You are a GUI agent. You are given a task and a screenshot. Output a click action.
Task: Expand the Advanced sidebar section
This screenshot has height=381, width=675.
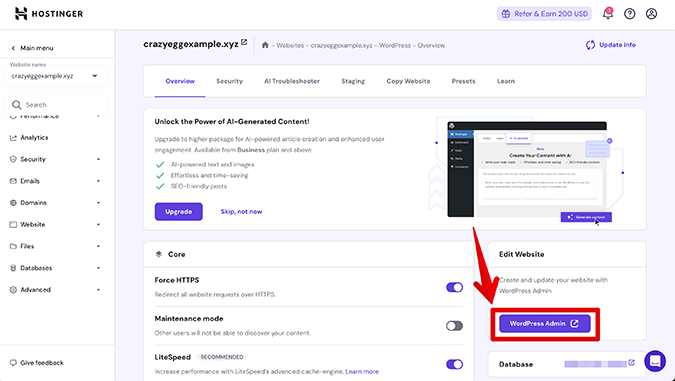pyautogui.click(x=99, y=290)
